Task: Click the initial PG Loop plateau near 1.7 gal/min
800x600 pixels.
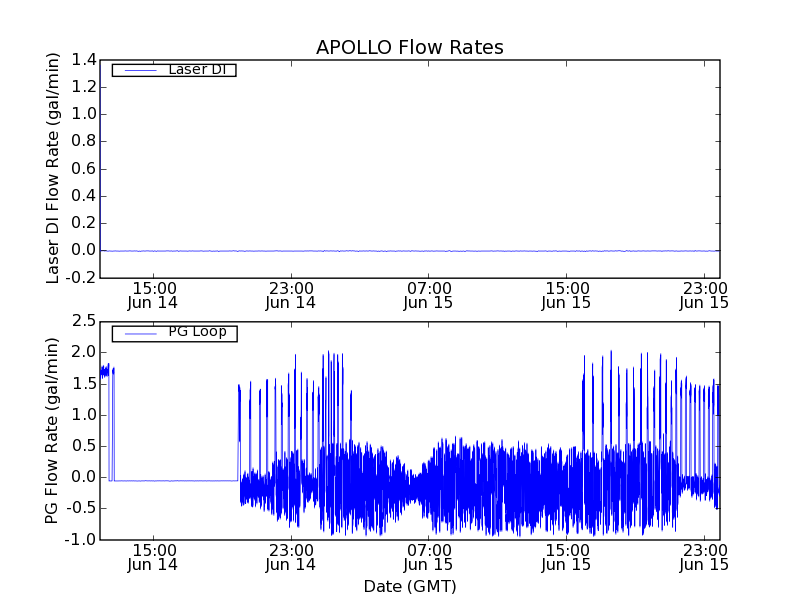Action: pyautogui.click(x=104, y=371)
